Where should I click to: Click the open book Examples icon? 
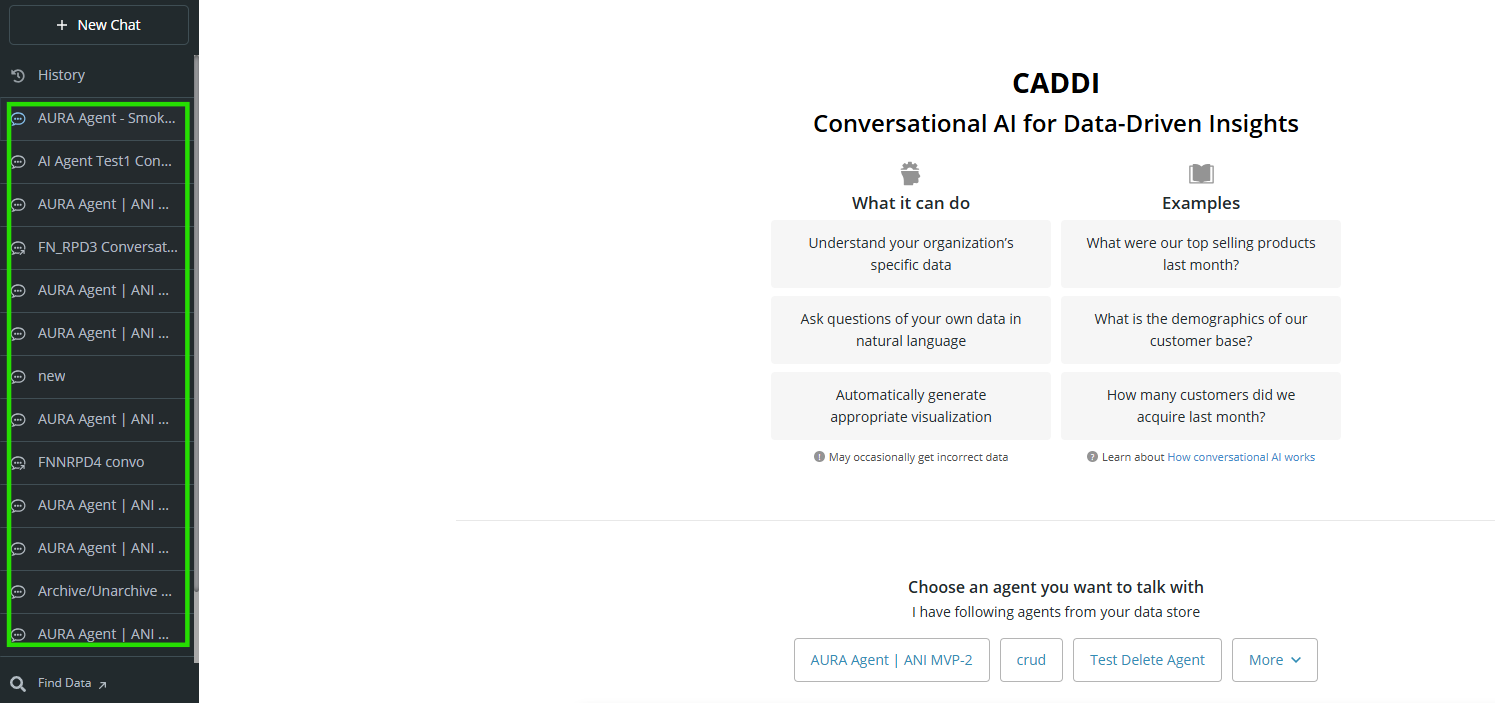1201,174
